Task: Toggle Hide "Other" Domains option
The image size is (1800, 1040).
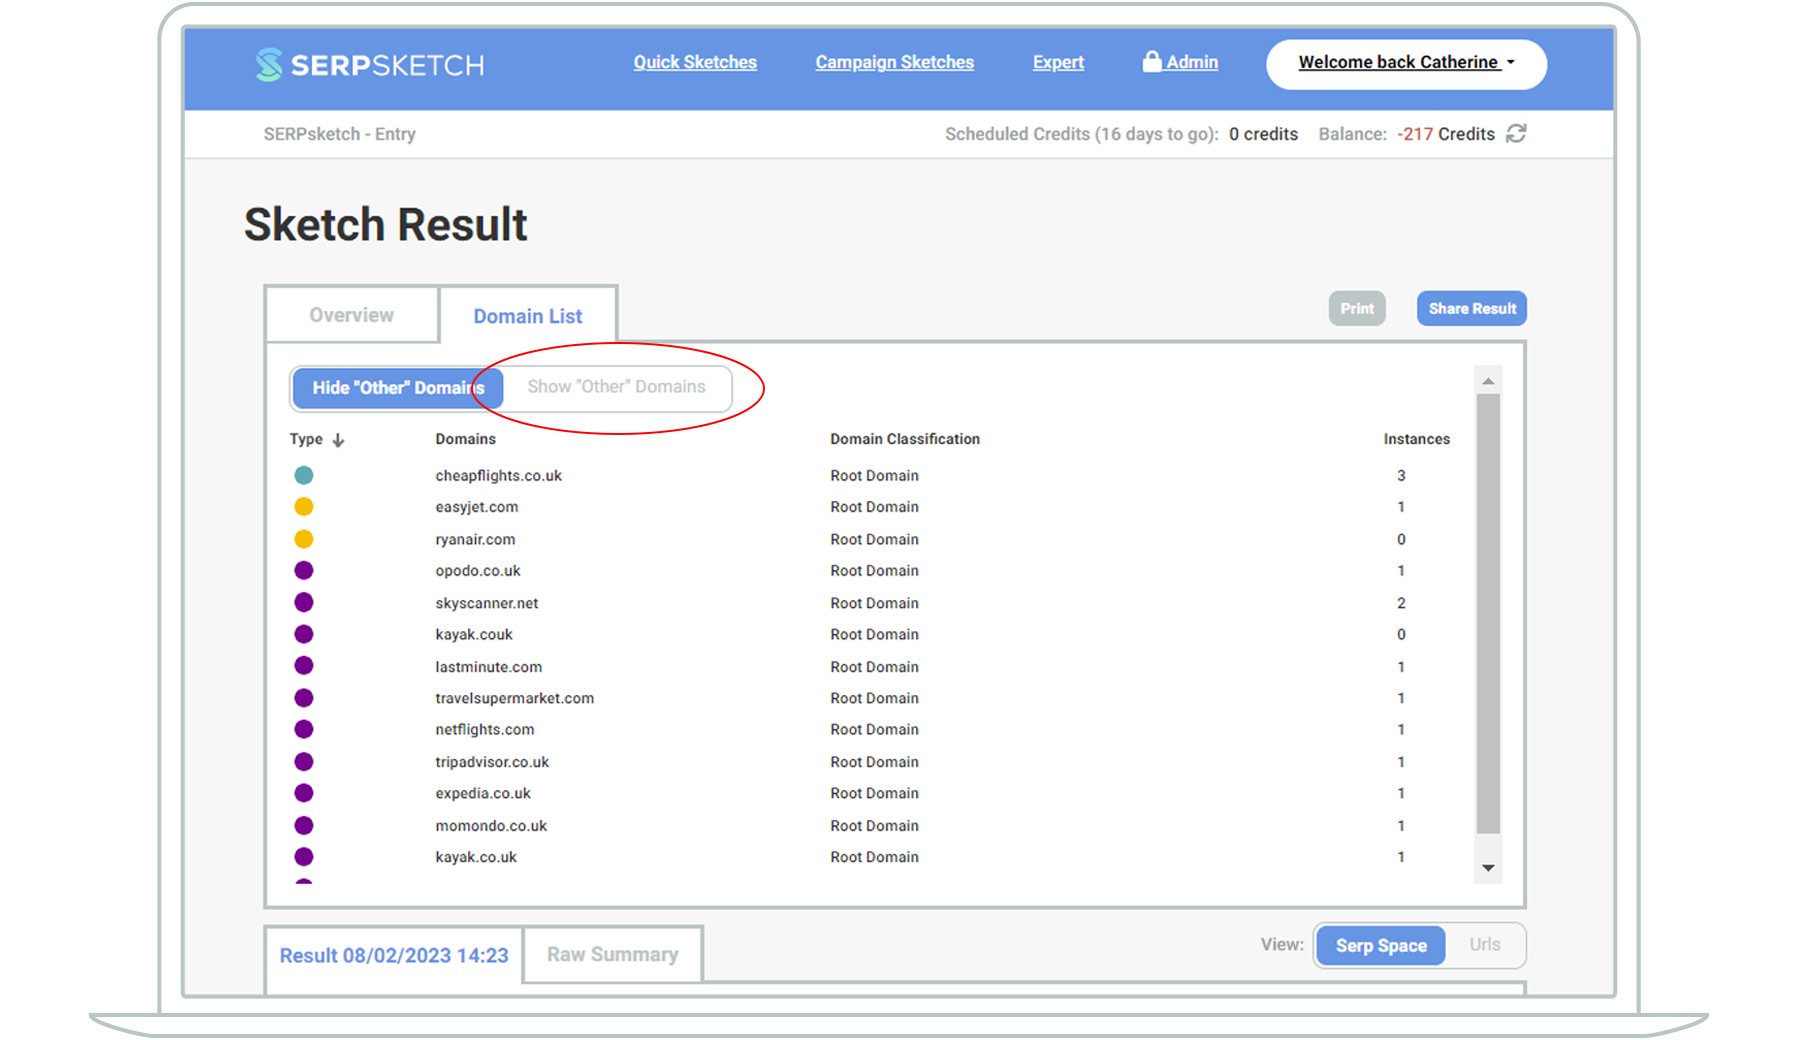Action: [x=397, y=388]
